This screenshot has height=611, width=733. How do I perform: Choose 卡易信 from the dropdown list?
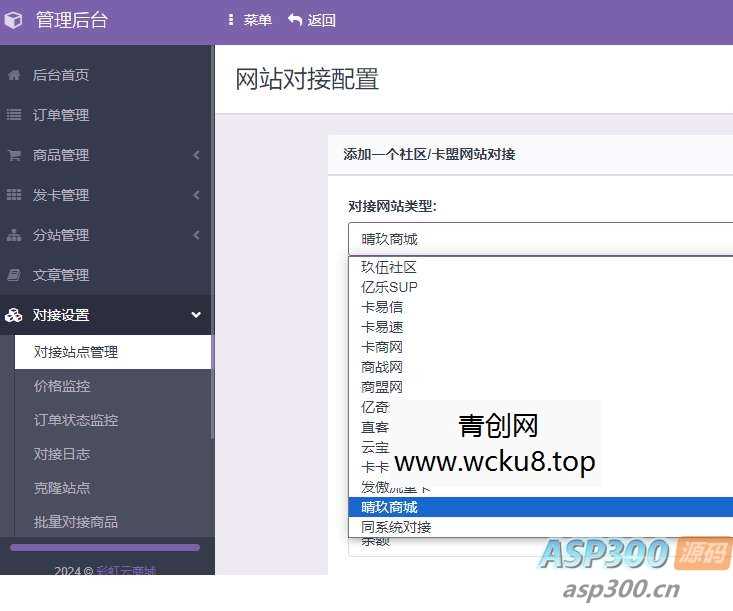540,307
